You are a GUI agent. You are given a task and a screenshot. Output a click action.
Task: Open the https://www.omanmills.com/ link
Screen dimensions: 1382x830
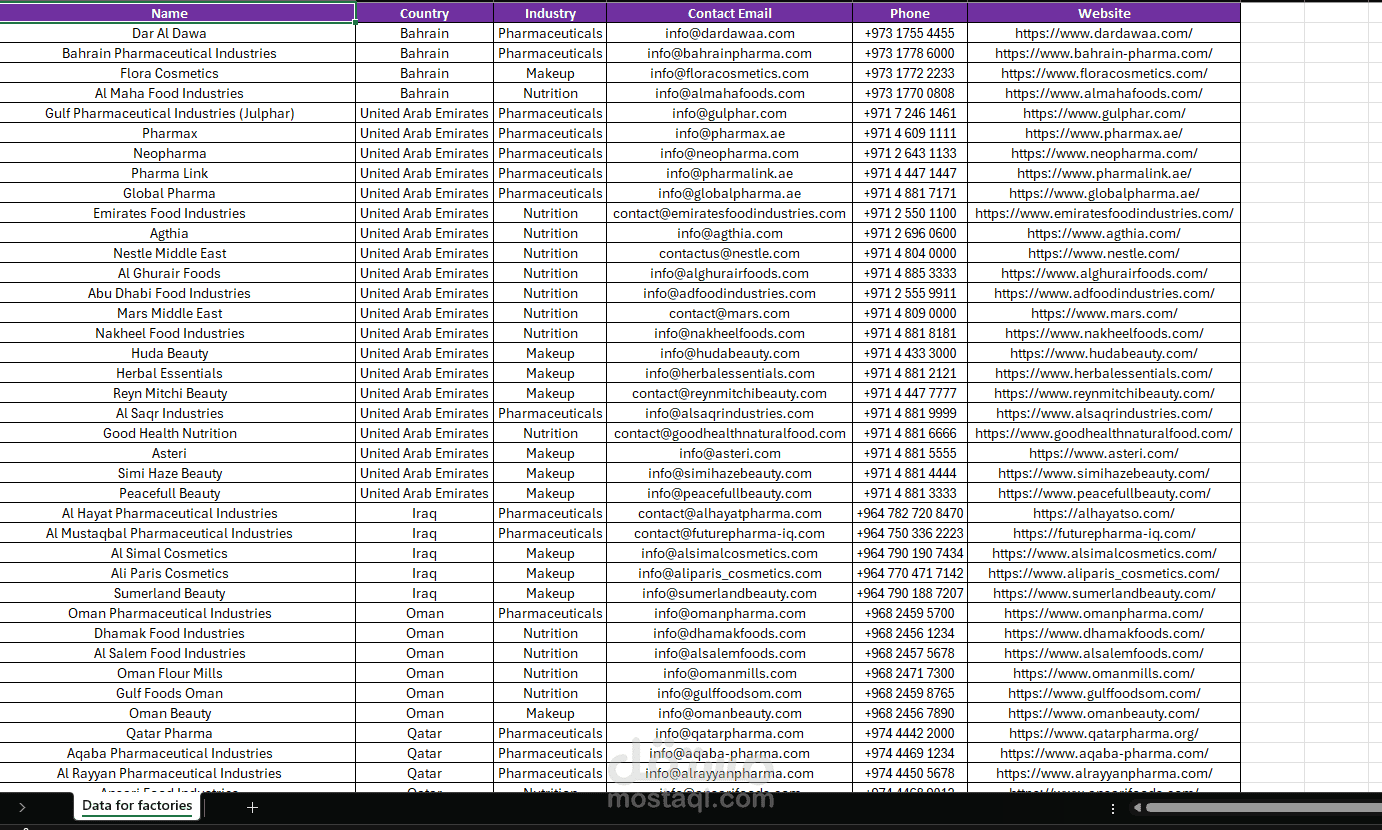coord(1104,673)
